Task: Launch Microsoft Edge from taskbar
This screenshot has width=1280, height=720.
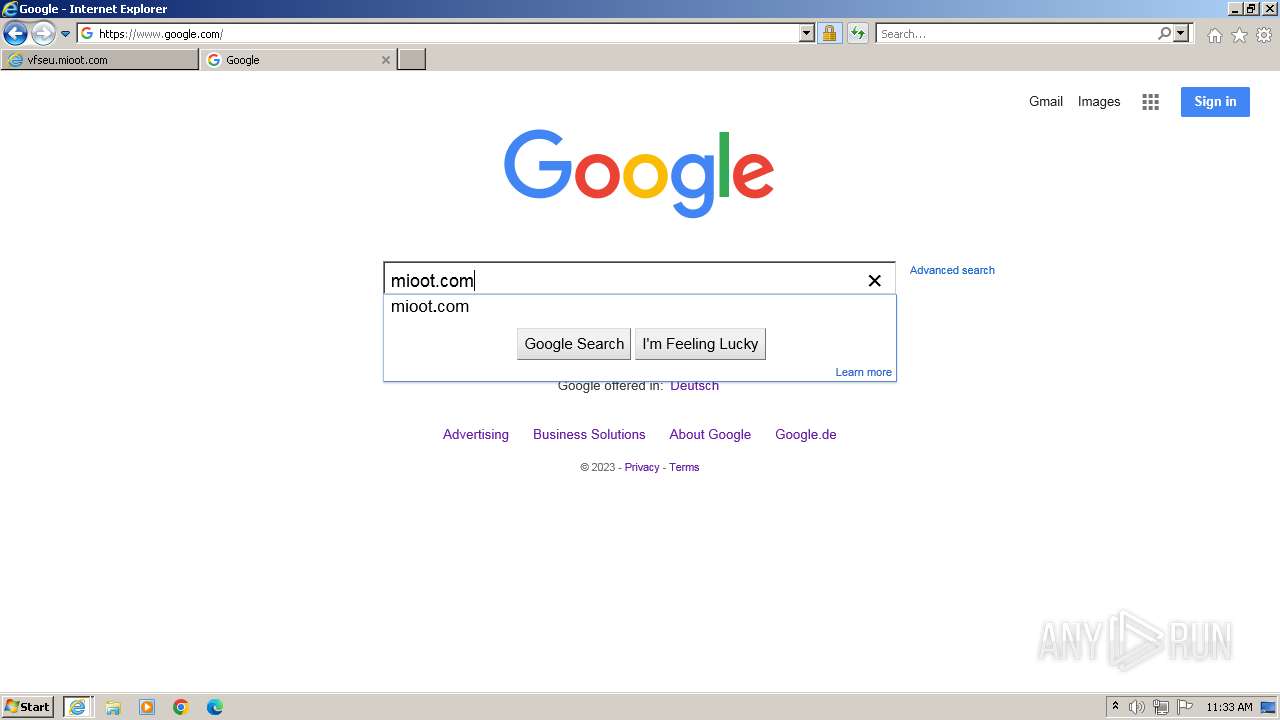Action: tap(215, 707)
